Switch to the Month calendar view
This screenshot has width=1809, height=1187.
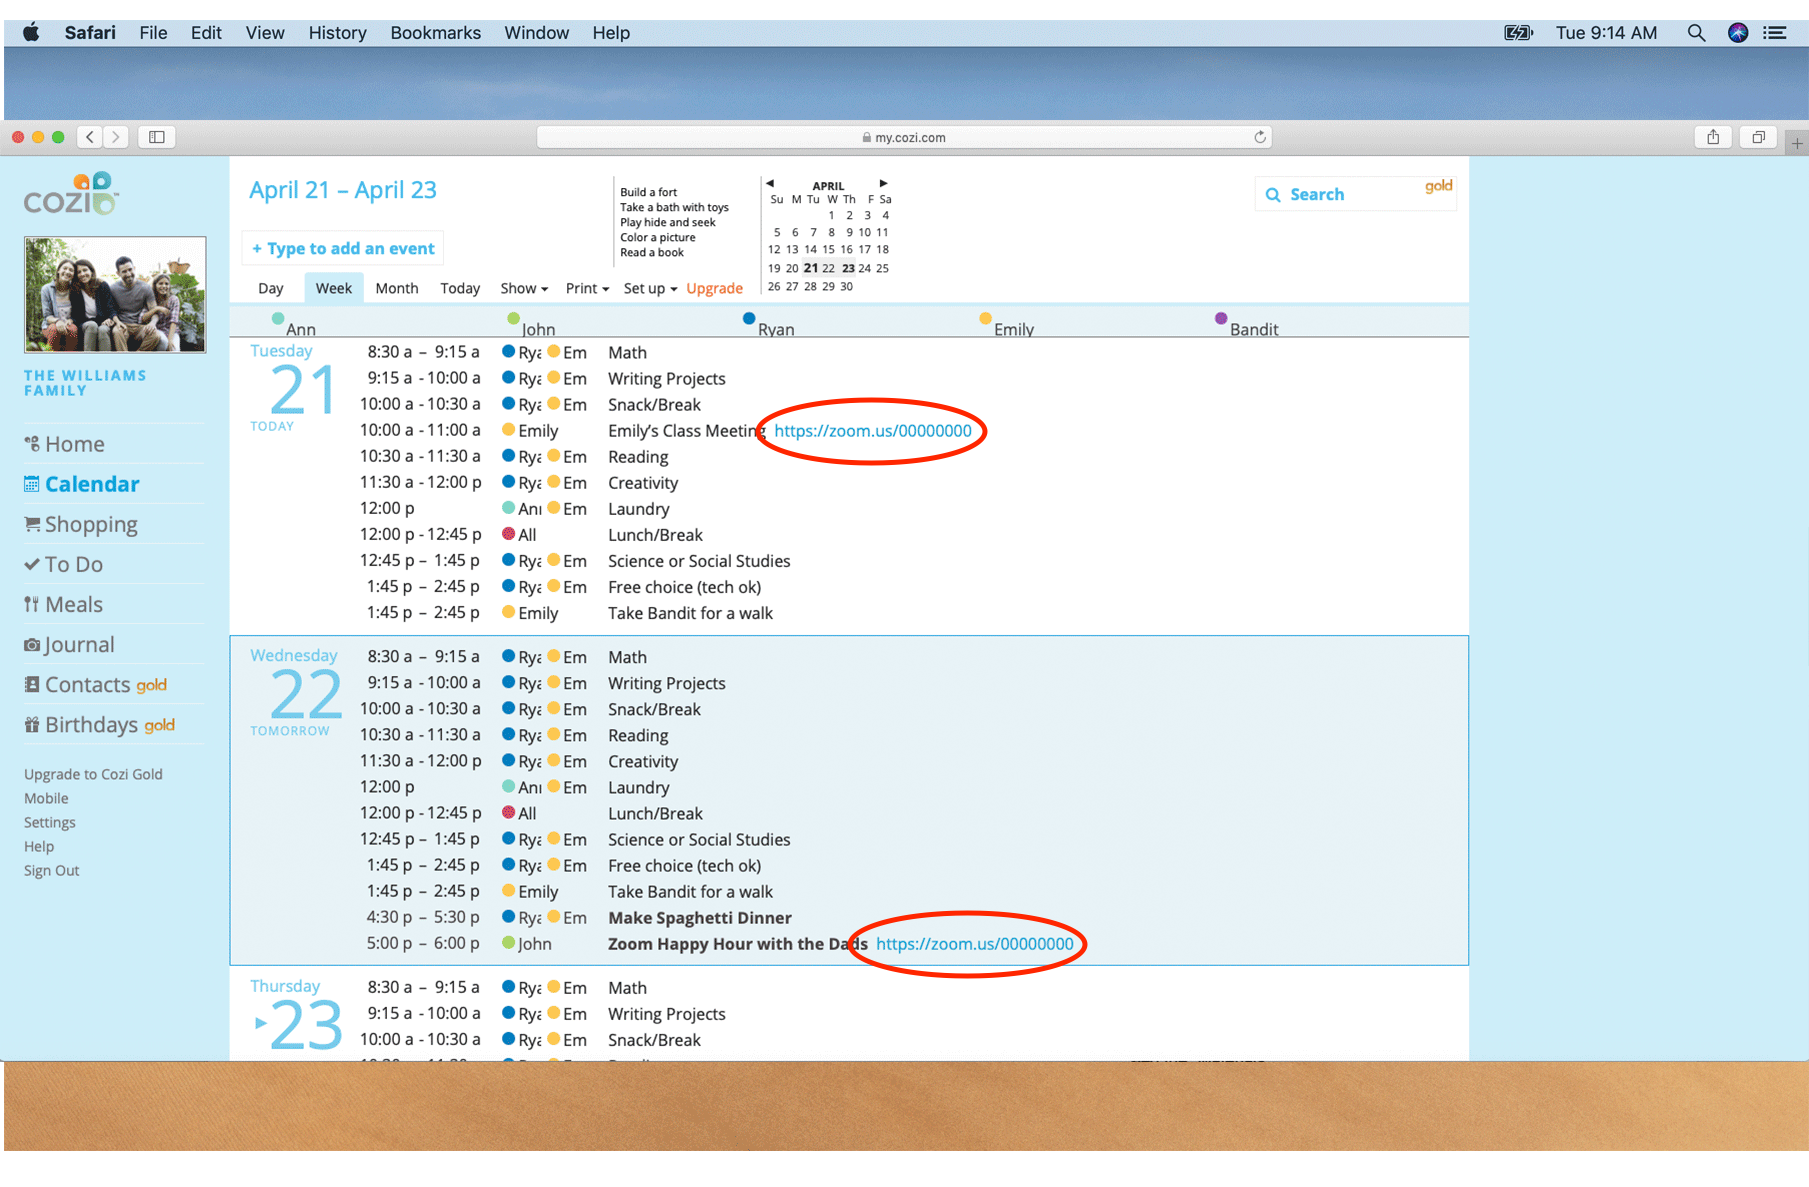[x=397, y=288]
